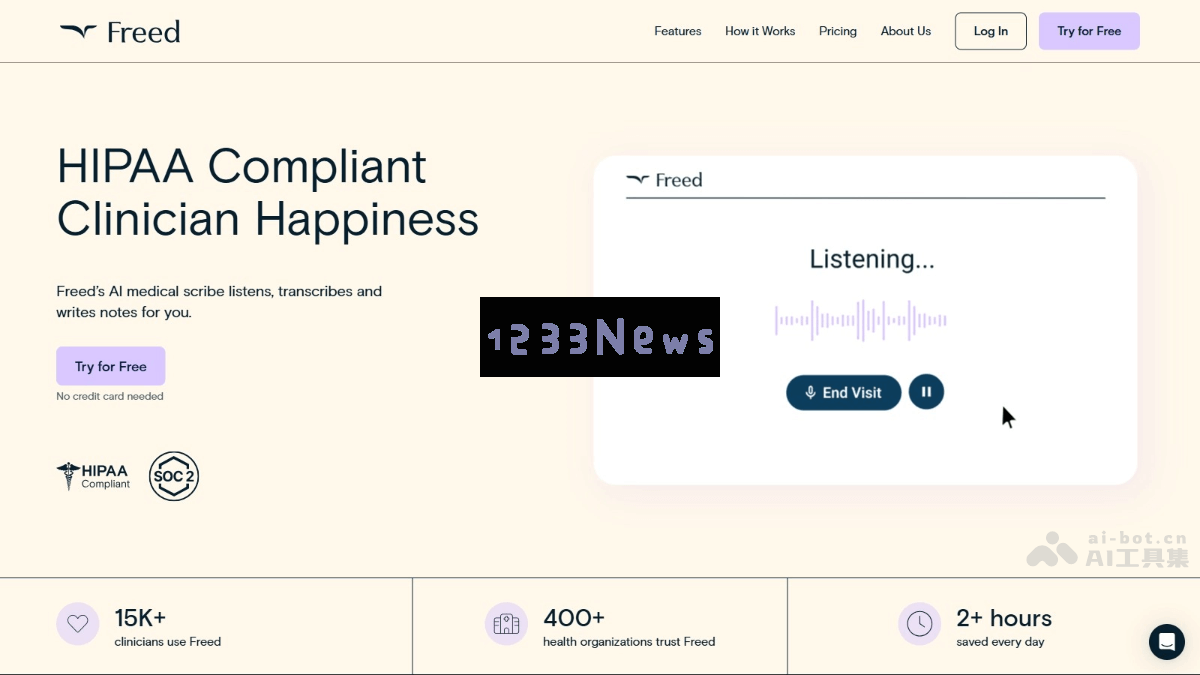
Task: Click the "15K+" statistic
Action: pyautogui.click(x=140, y=618)
